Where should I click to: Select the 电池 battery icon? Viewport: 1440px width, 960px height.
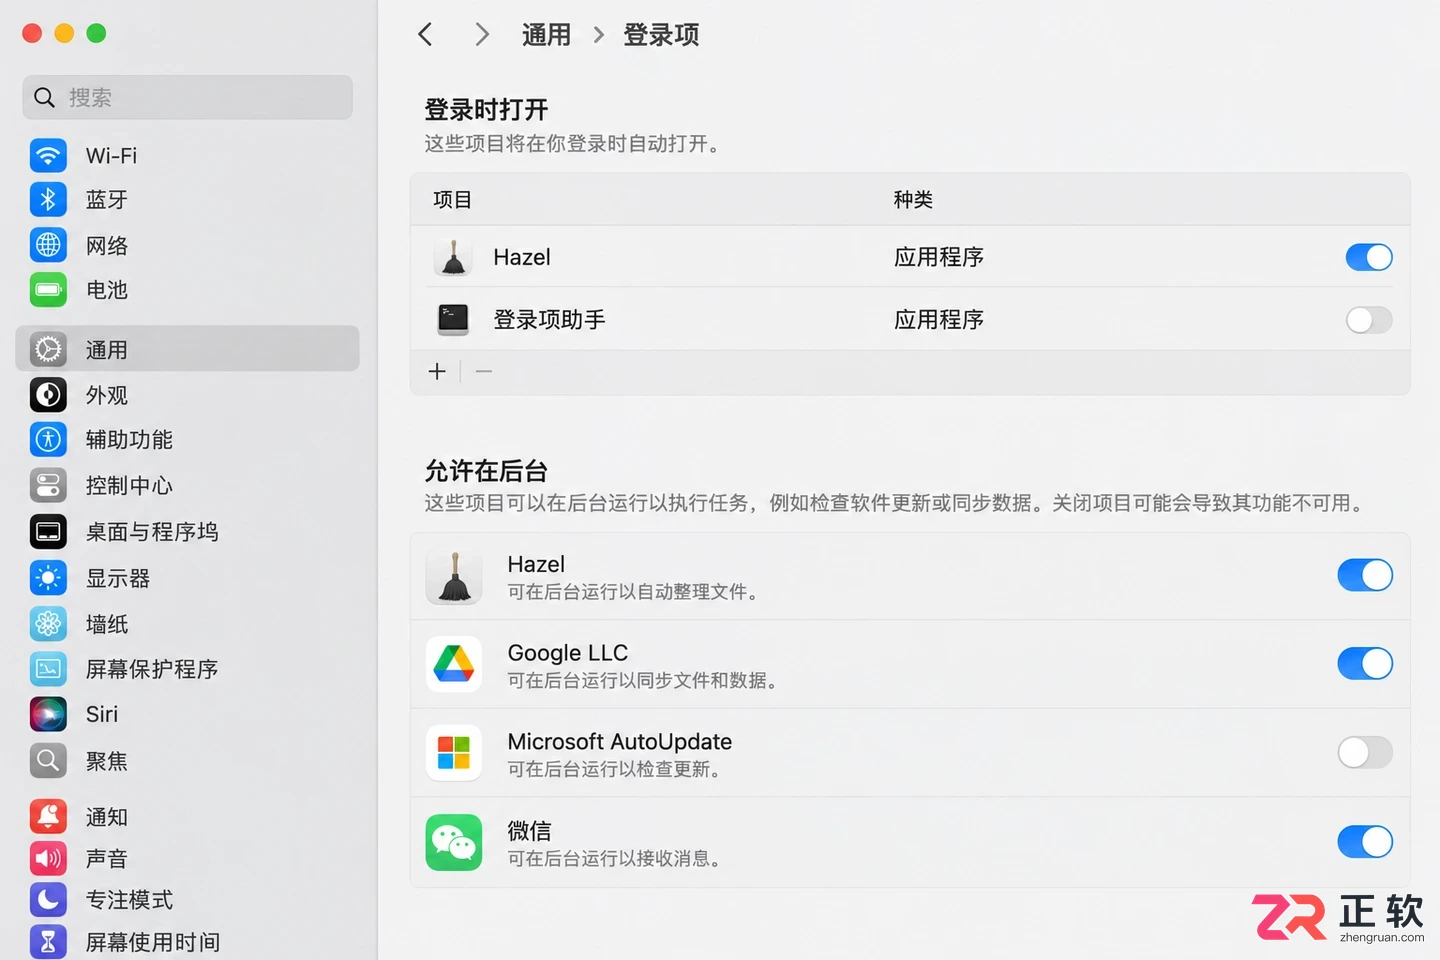pyautogui.click(x=48, y=290)
